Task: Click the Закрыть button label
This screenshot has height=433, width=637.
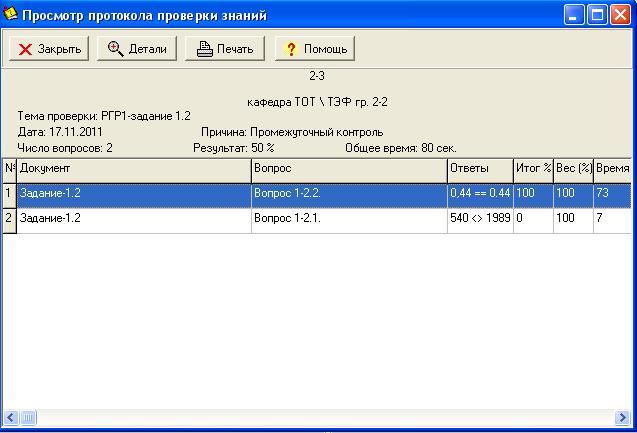Action: [59, 49]
